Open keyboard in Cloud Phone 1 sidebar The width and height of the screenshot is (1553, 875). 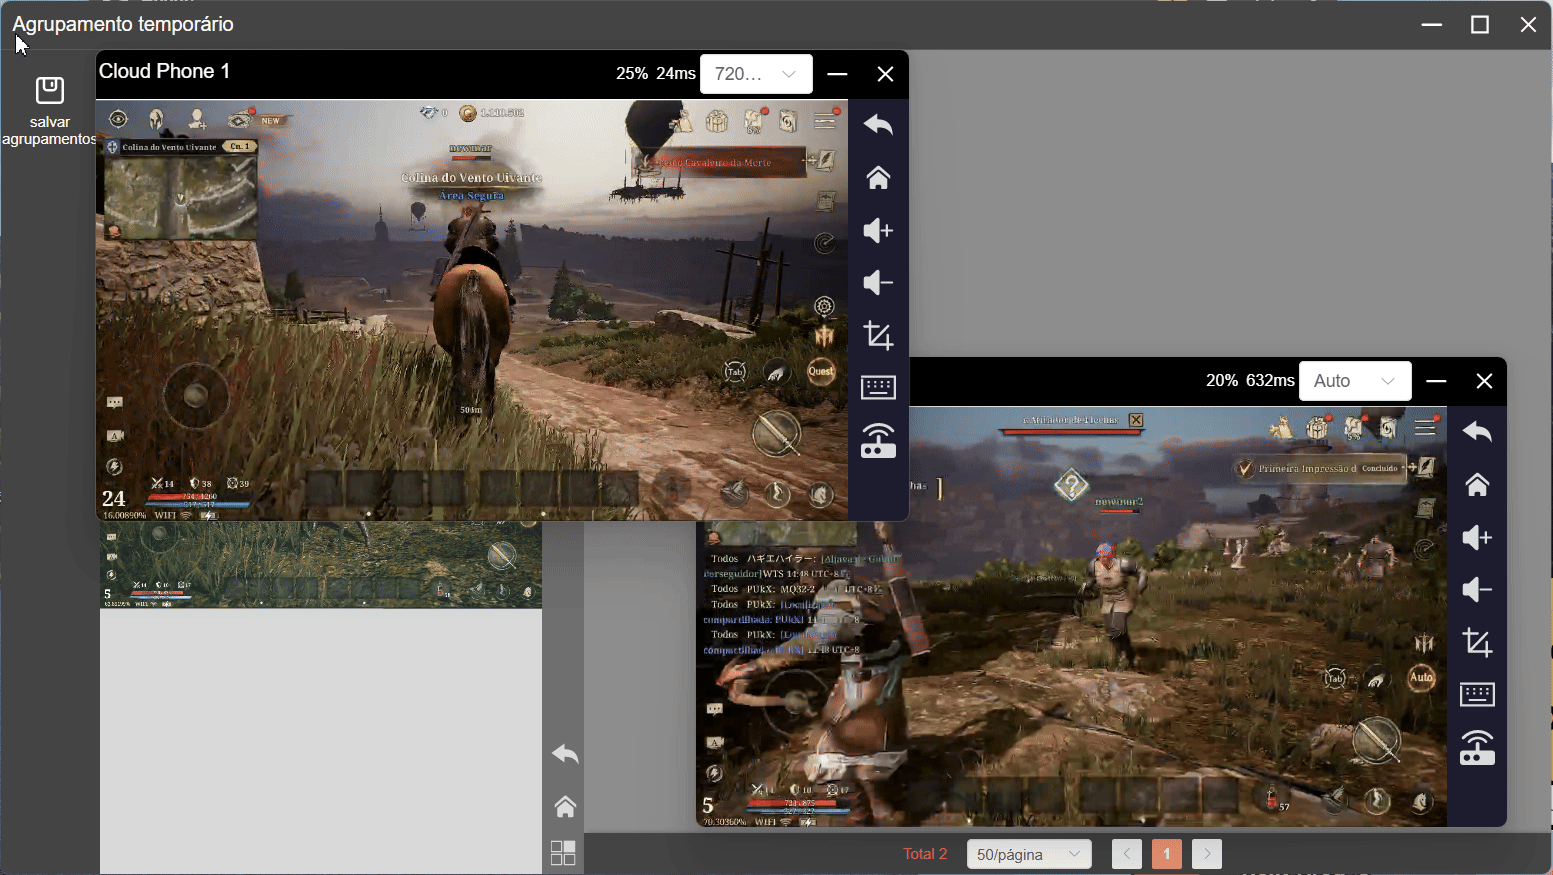click(x=878, y=387)
